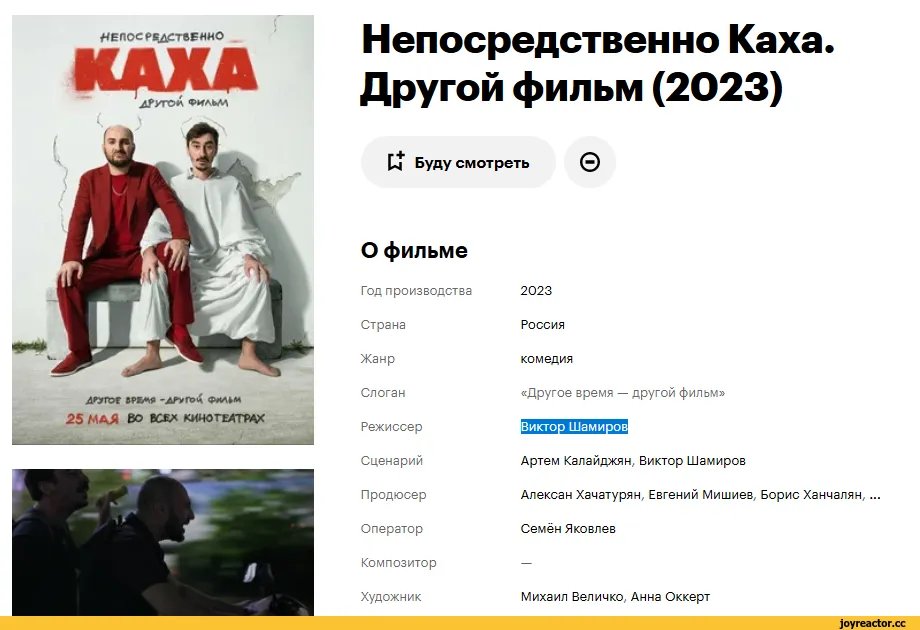The height and width of the screenshot is (630, 920).
Task: Open artist Анна Оккерт link
Action: 670,597
